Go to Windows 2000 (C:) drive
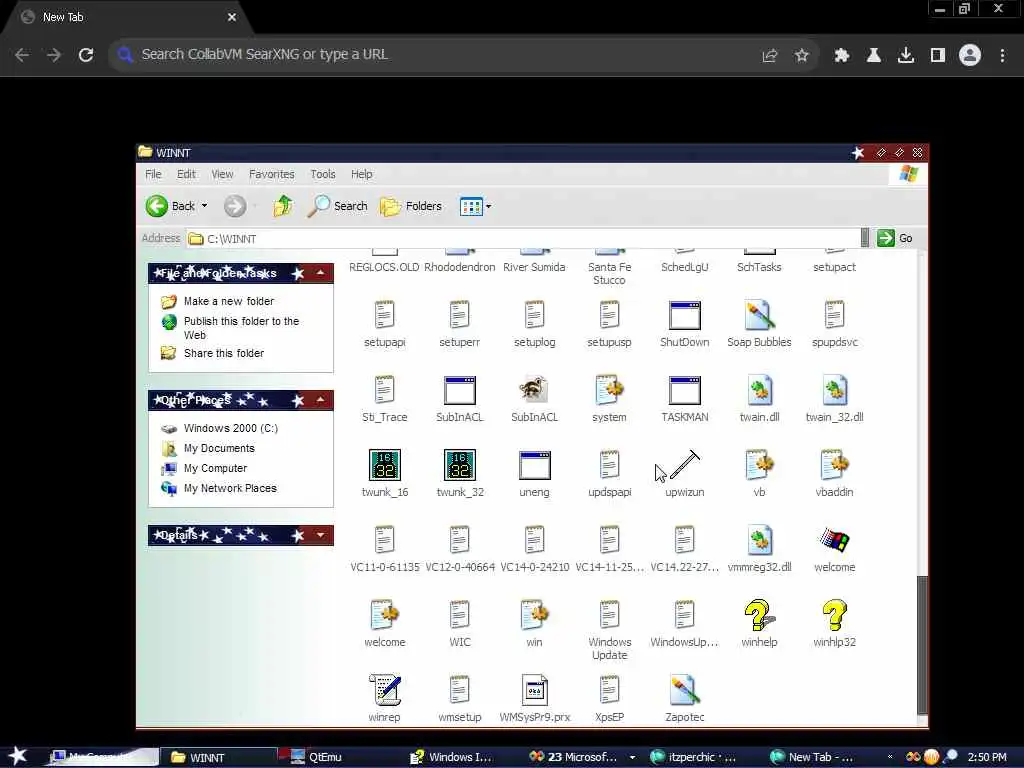The height and width of the screenshot is (768, 1024). click(x=231, y=428)
